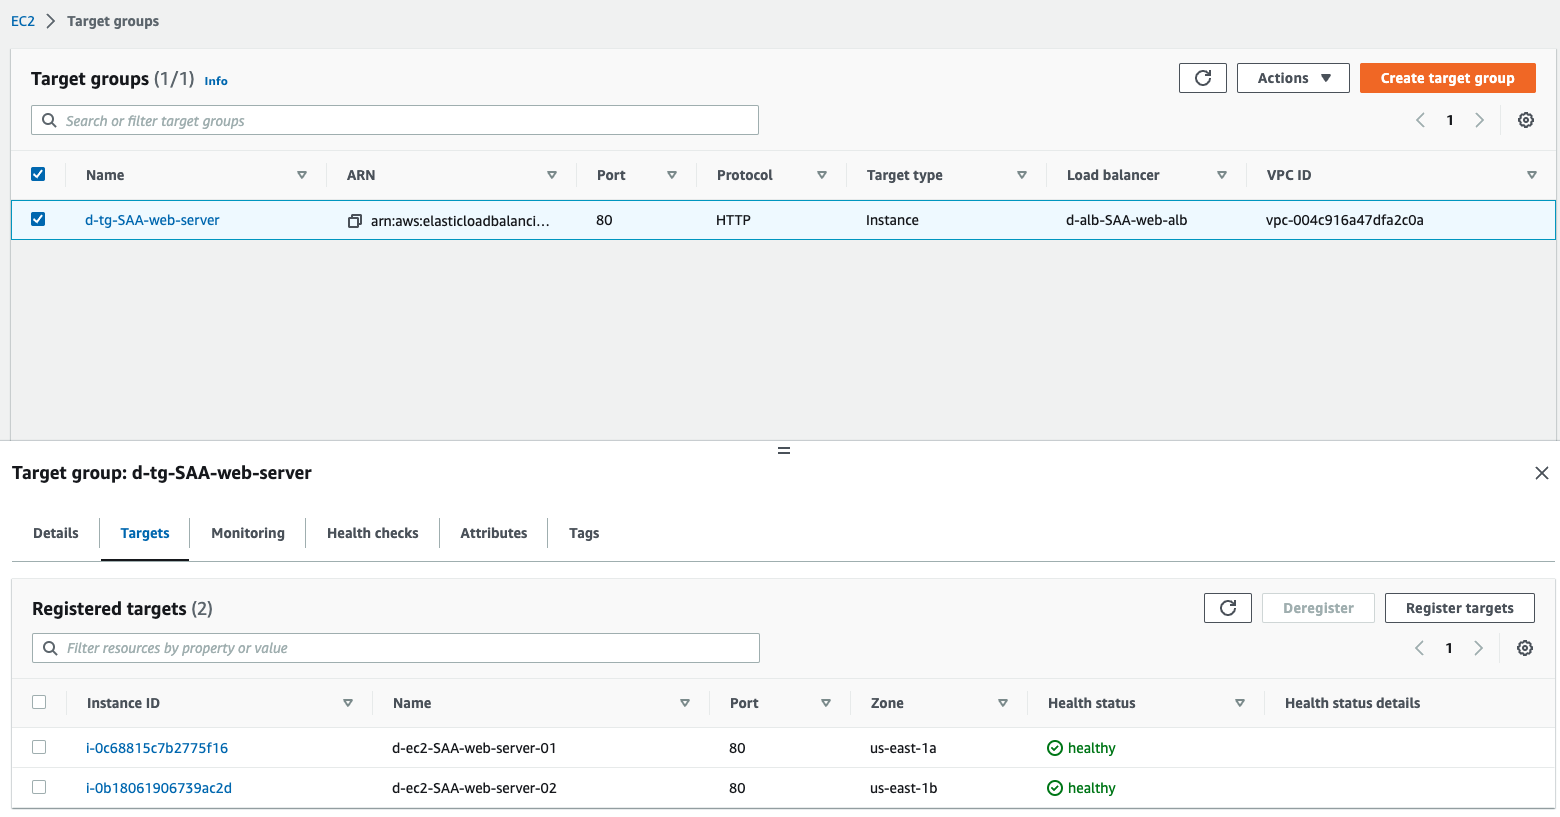Uncheck the d-tg-SAA-web-server row checkbox

pyautogui.click(x=38, y=219)
